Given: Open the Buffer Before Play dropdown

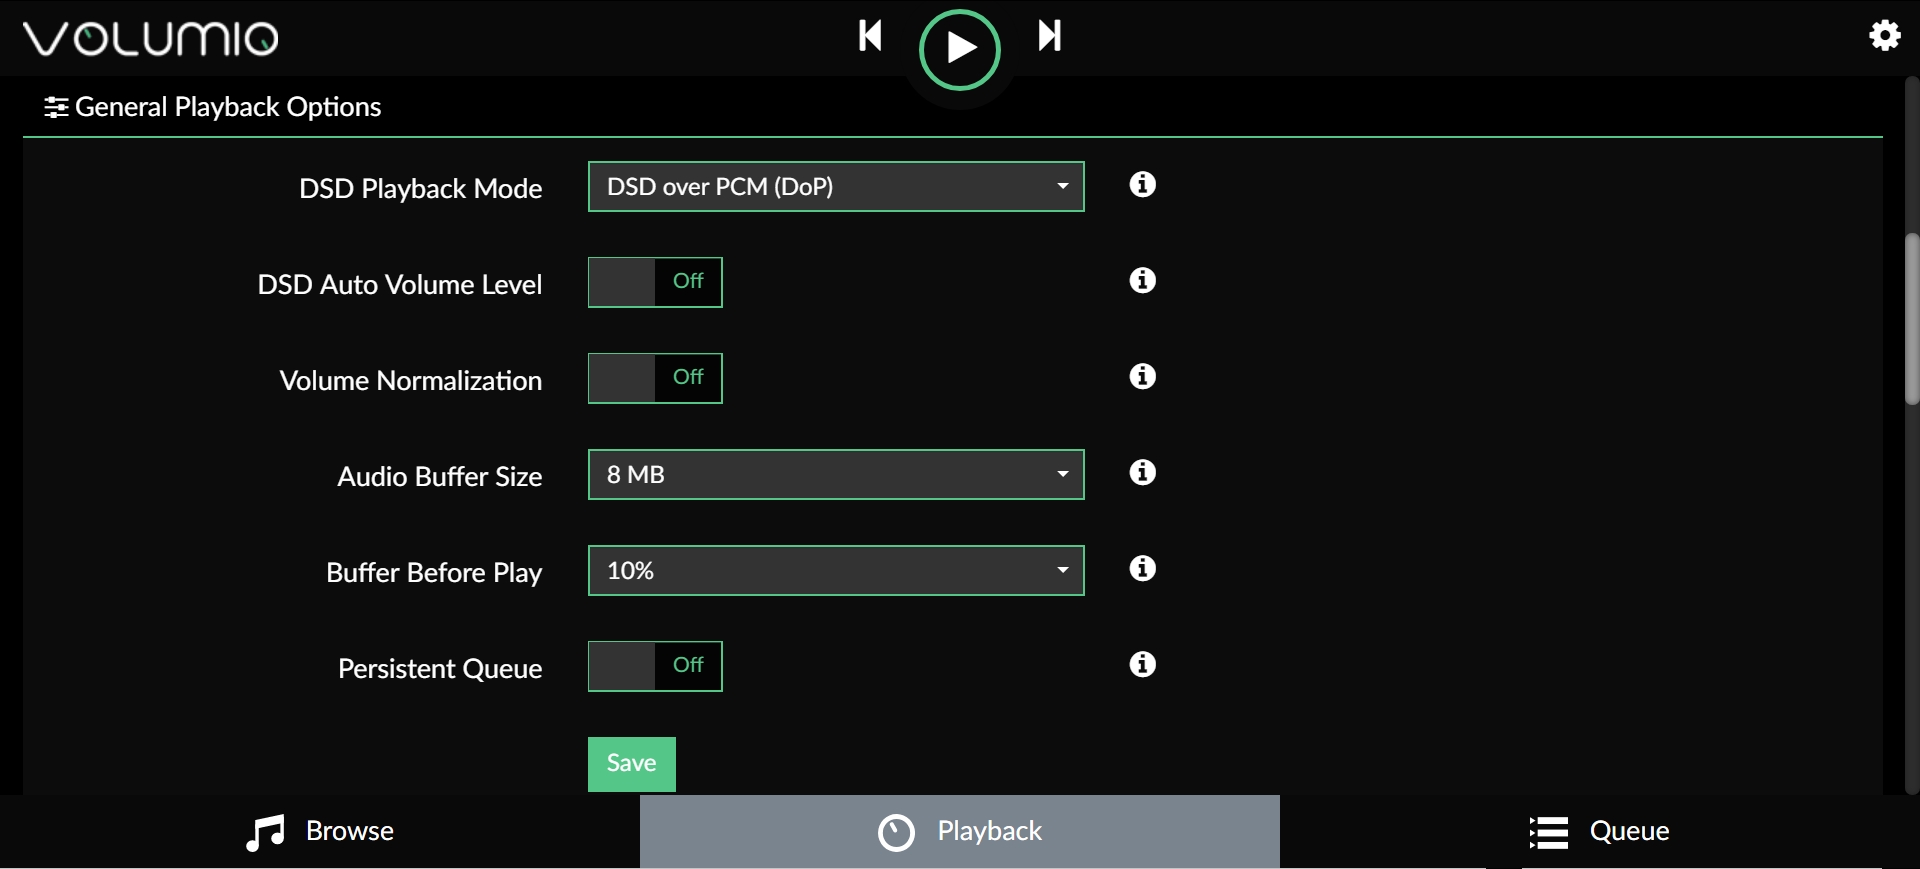Looking at the screenshot, I should (x=836, y=571).
